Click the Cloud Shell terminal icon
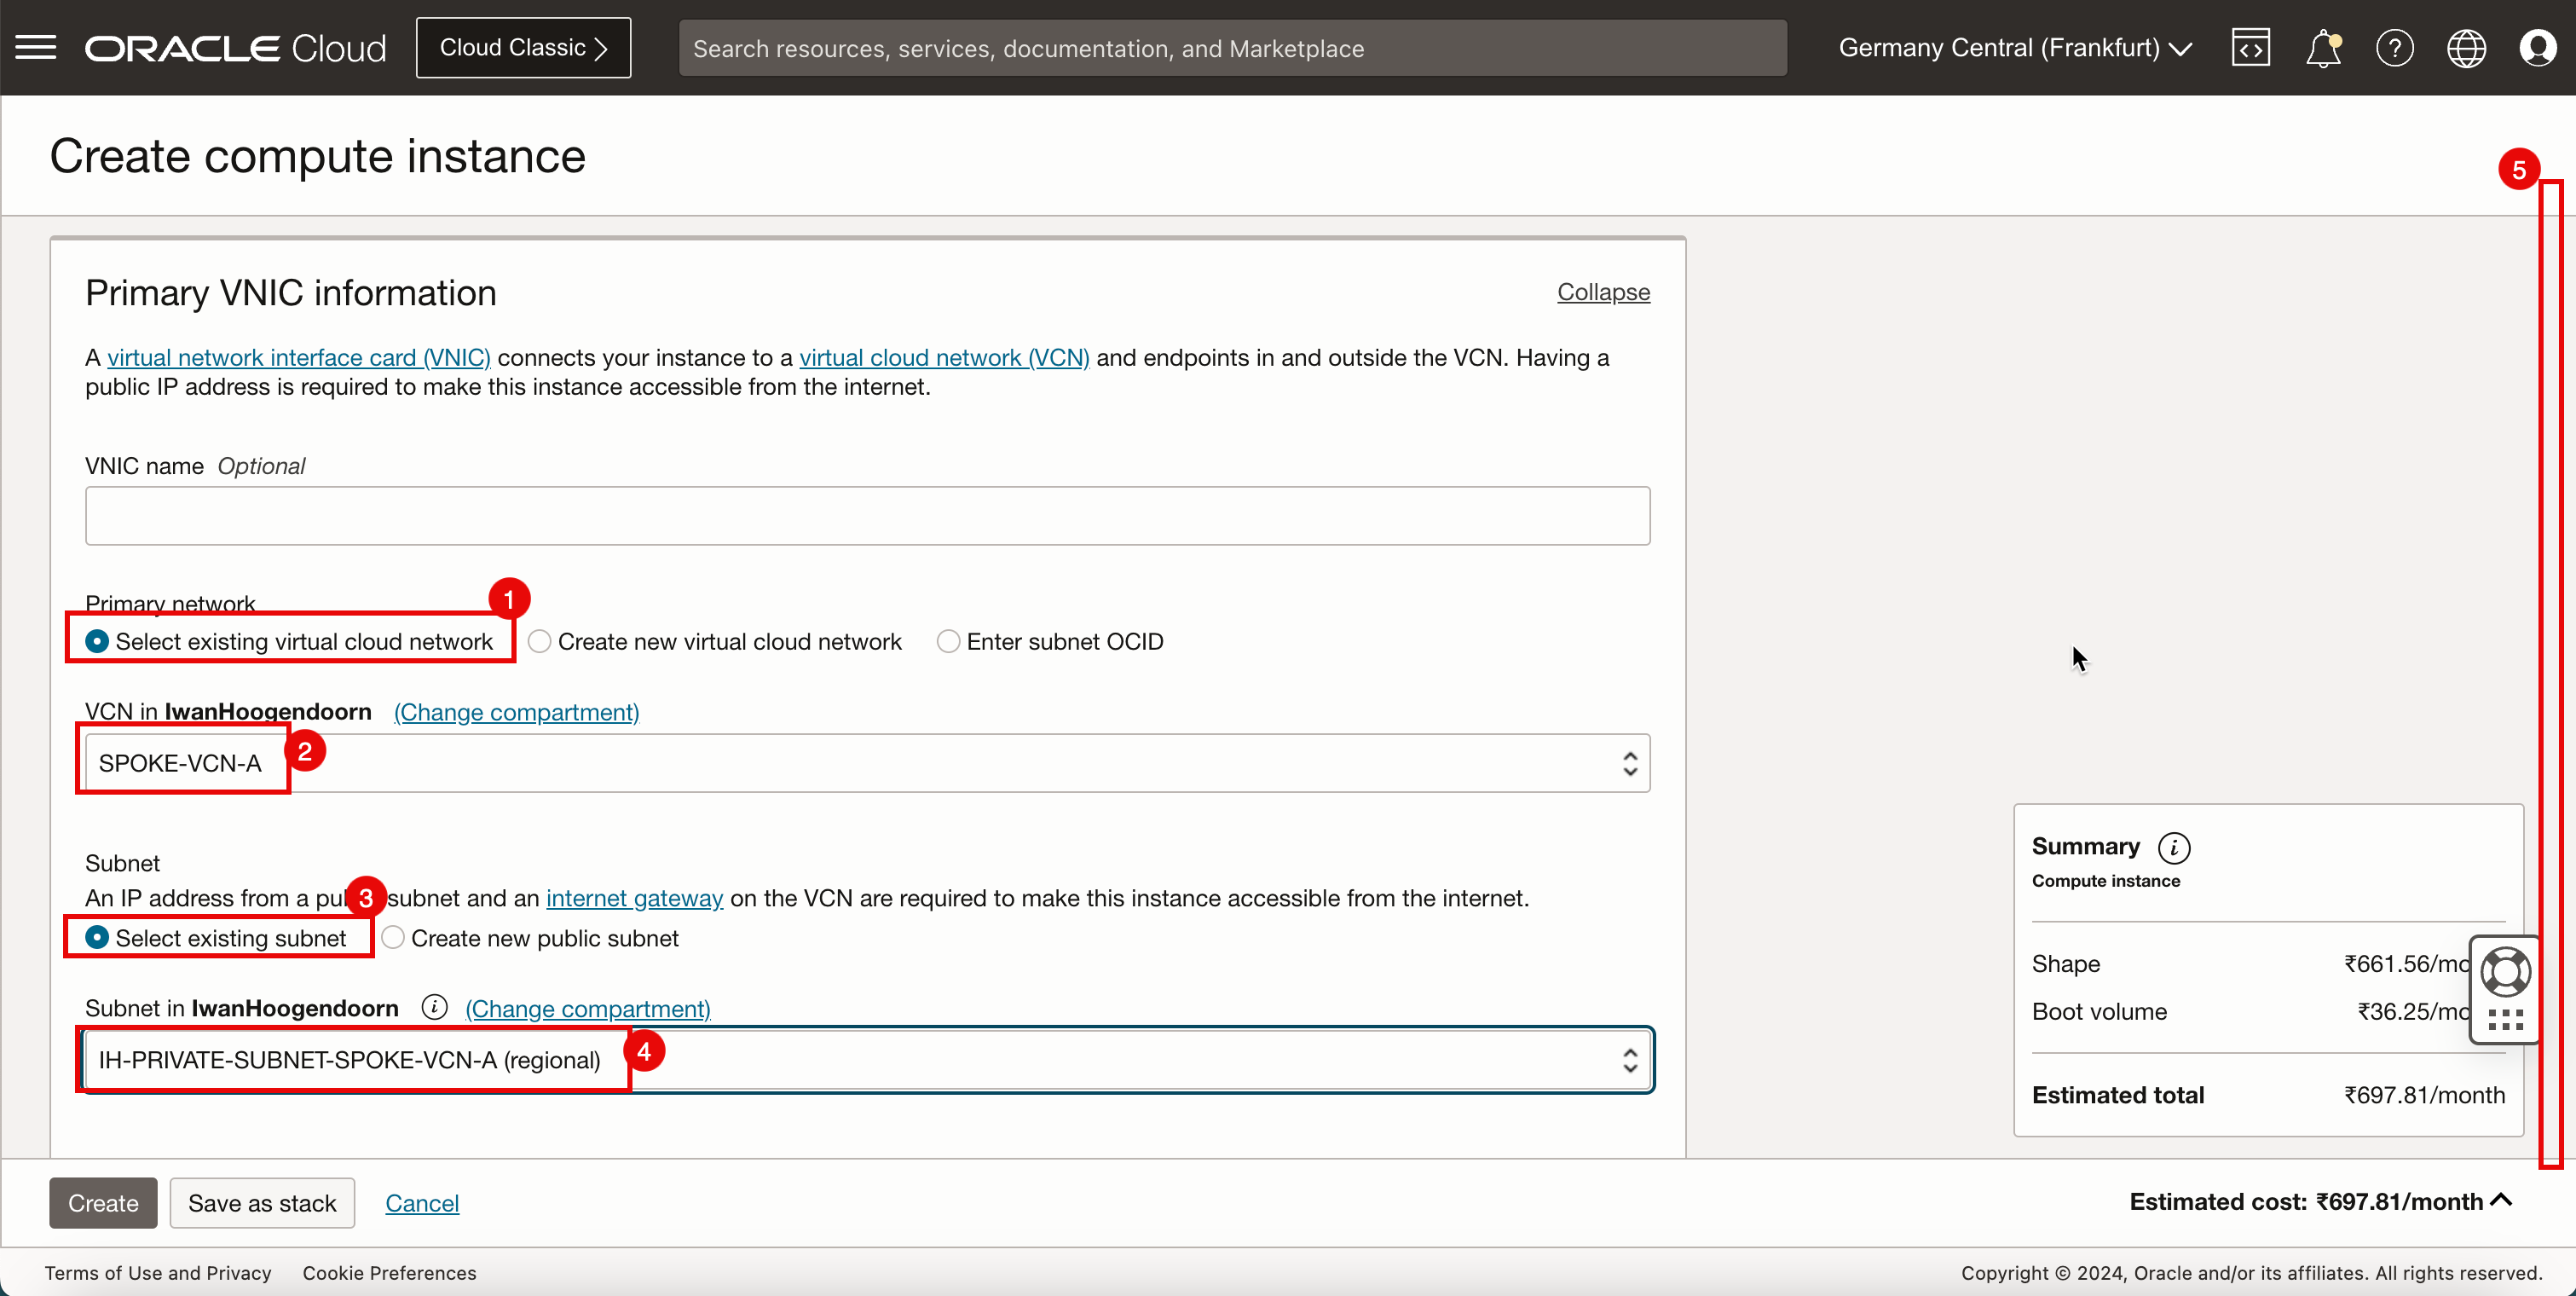2576x1296 pixels. [2249, 46]
